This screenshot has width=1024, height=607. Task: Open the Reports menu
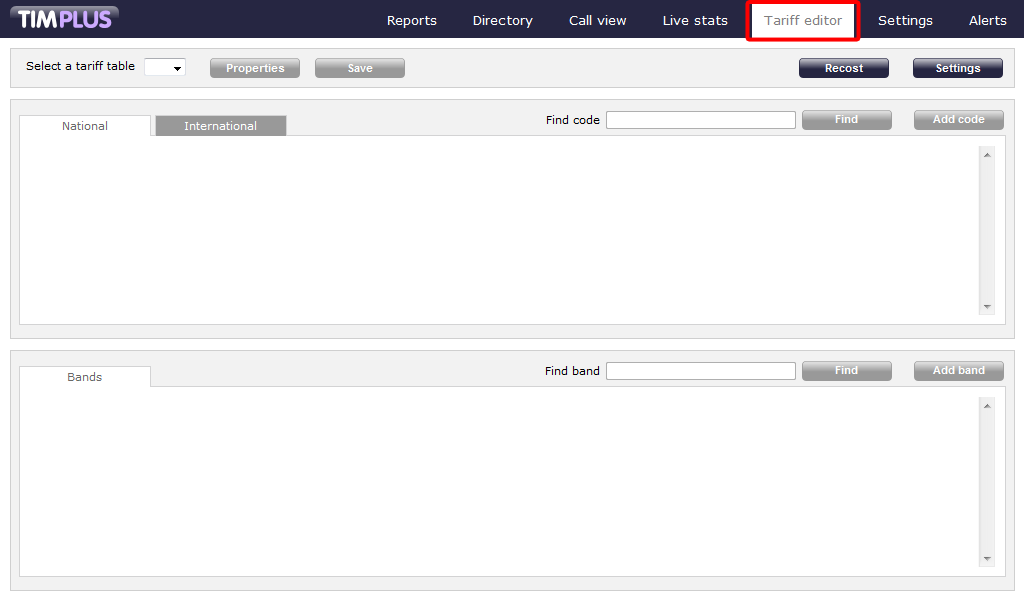pyautogui.click(x=411, y=20)
